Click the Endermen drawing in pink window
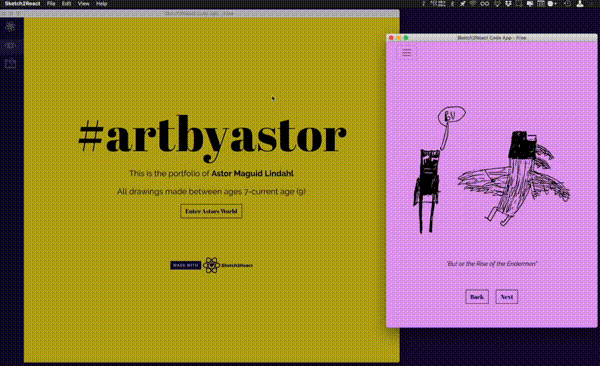The image size is (600, 366). point(492,170)
